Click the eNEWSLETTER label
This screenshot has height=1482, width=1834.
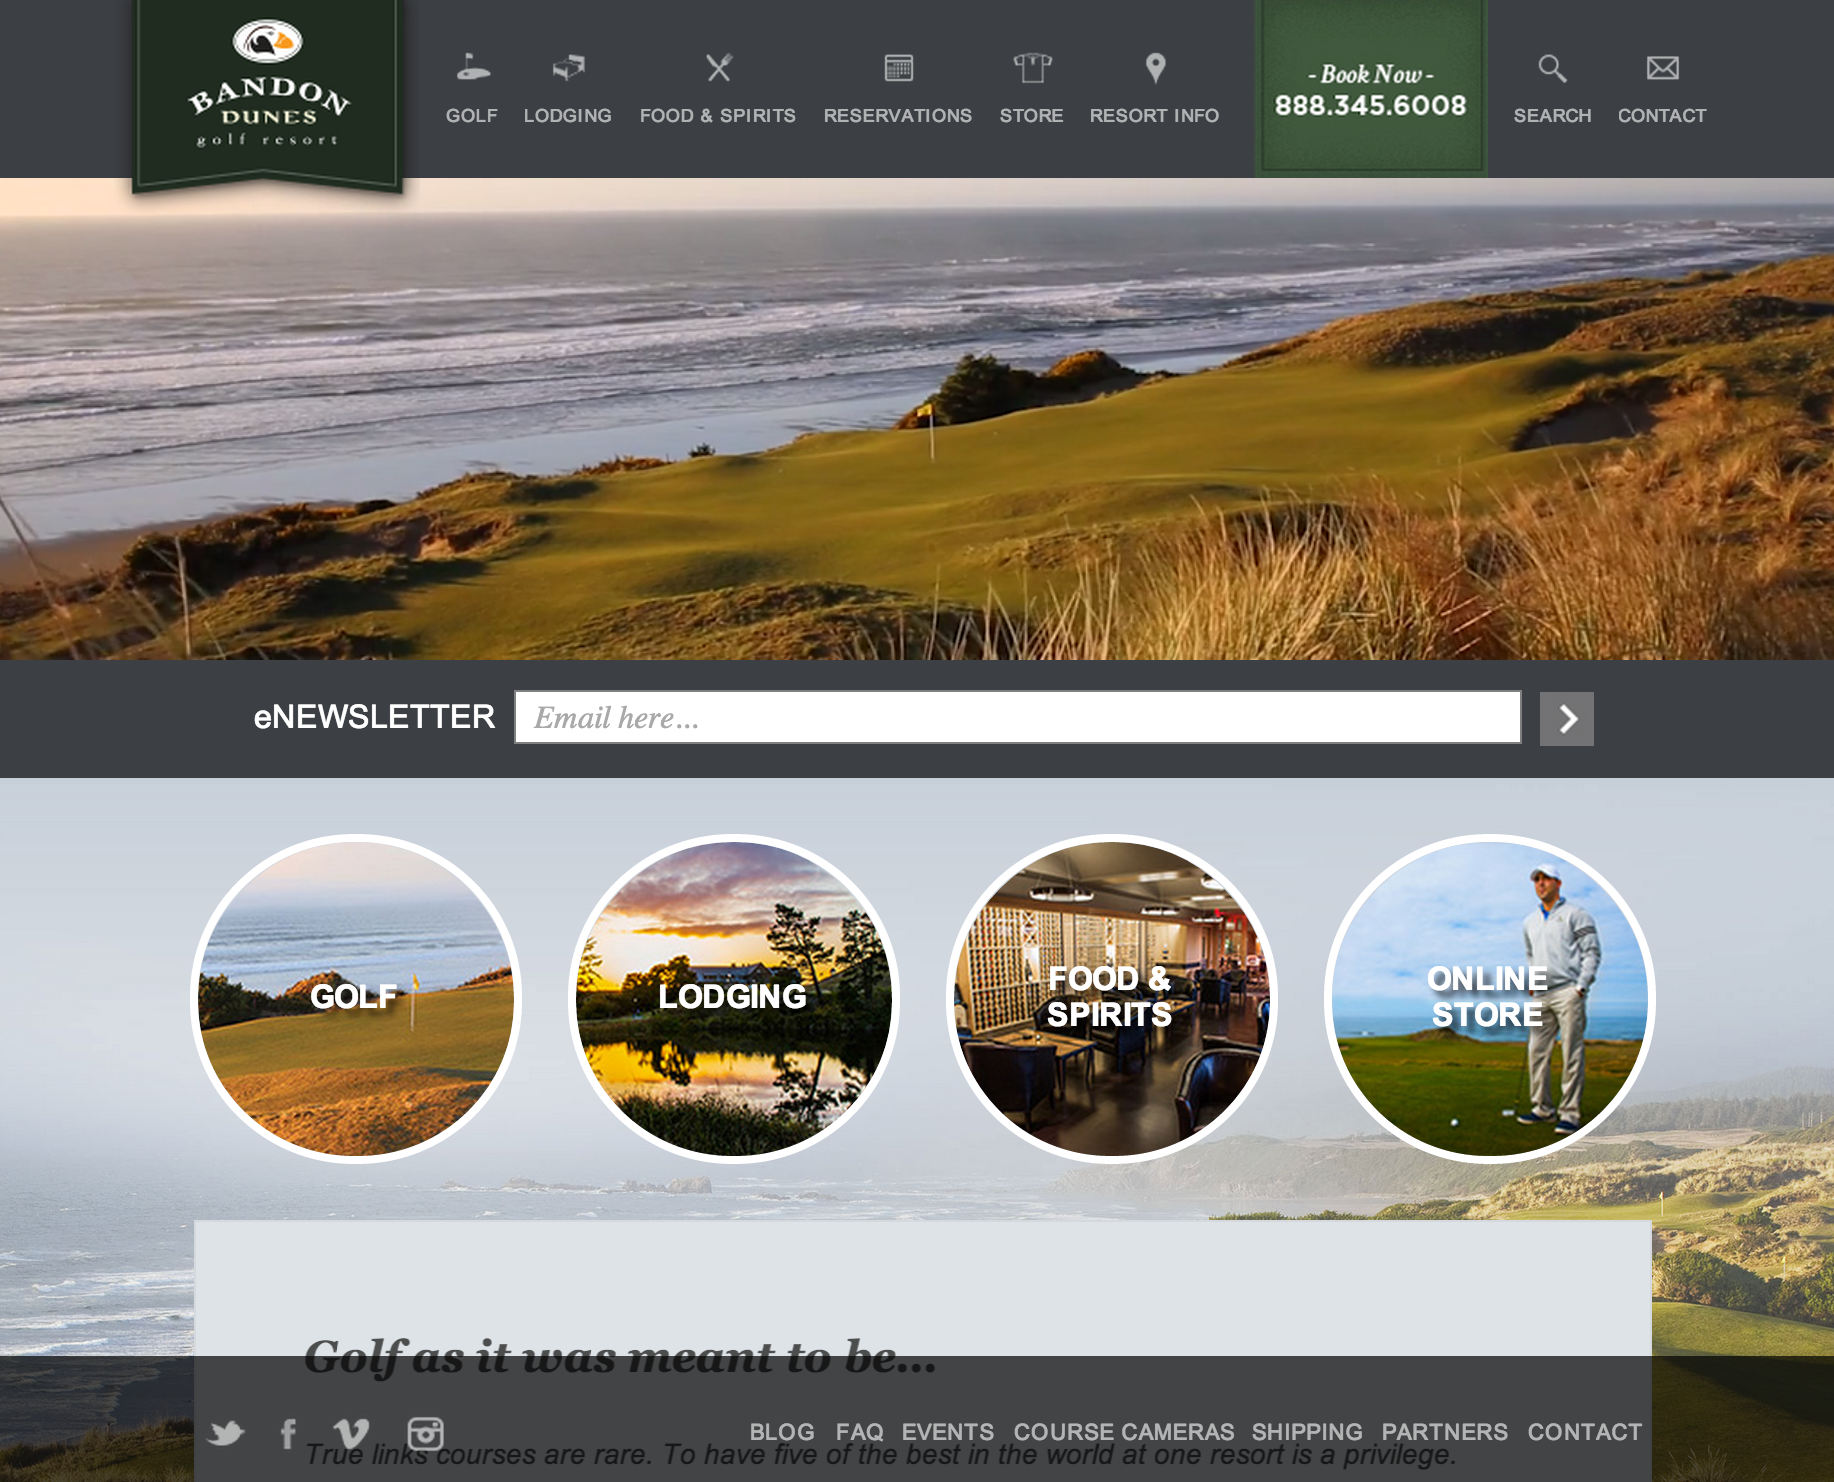[374, 717]
